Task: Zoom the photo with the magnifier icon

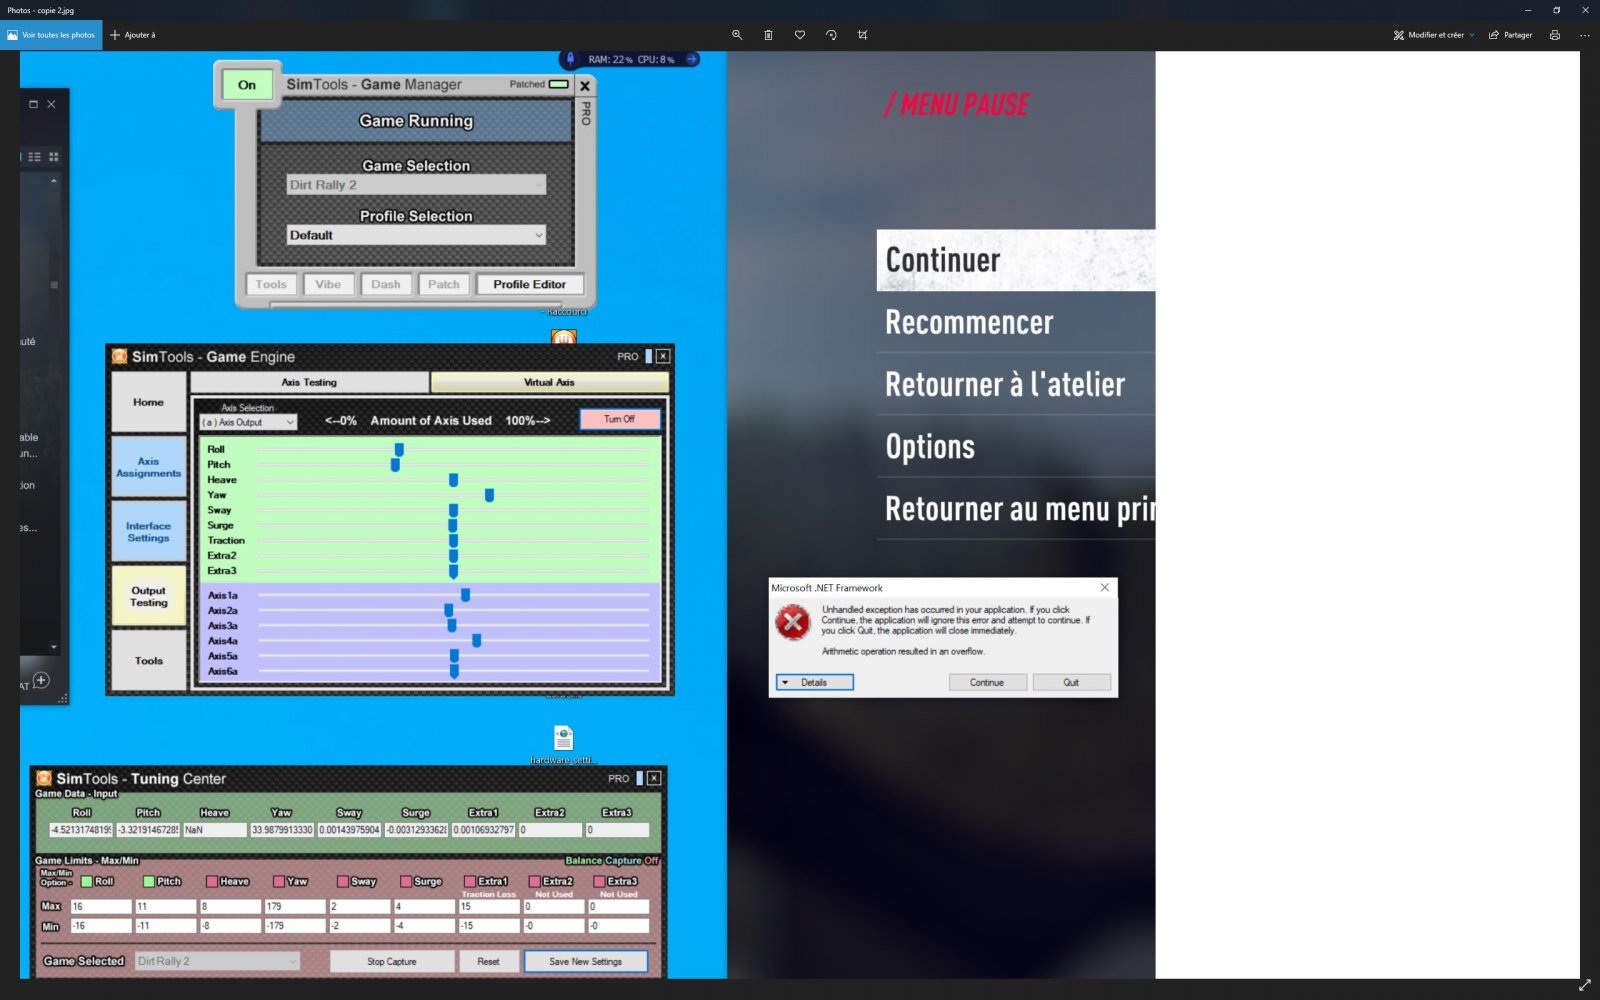Action: click(x=737, y=35)
